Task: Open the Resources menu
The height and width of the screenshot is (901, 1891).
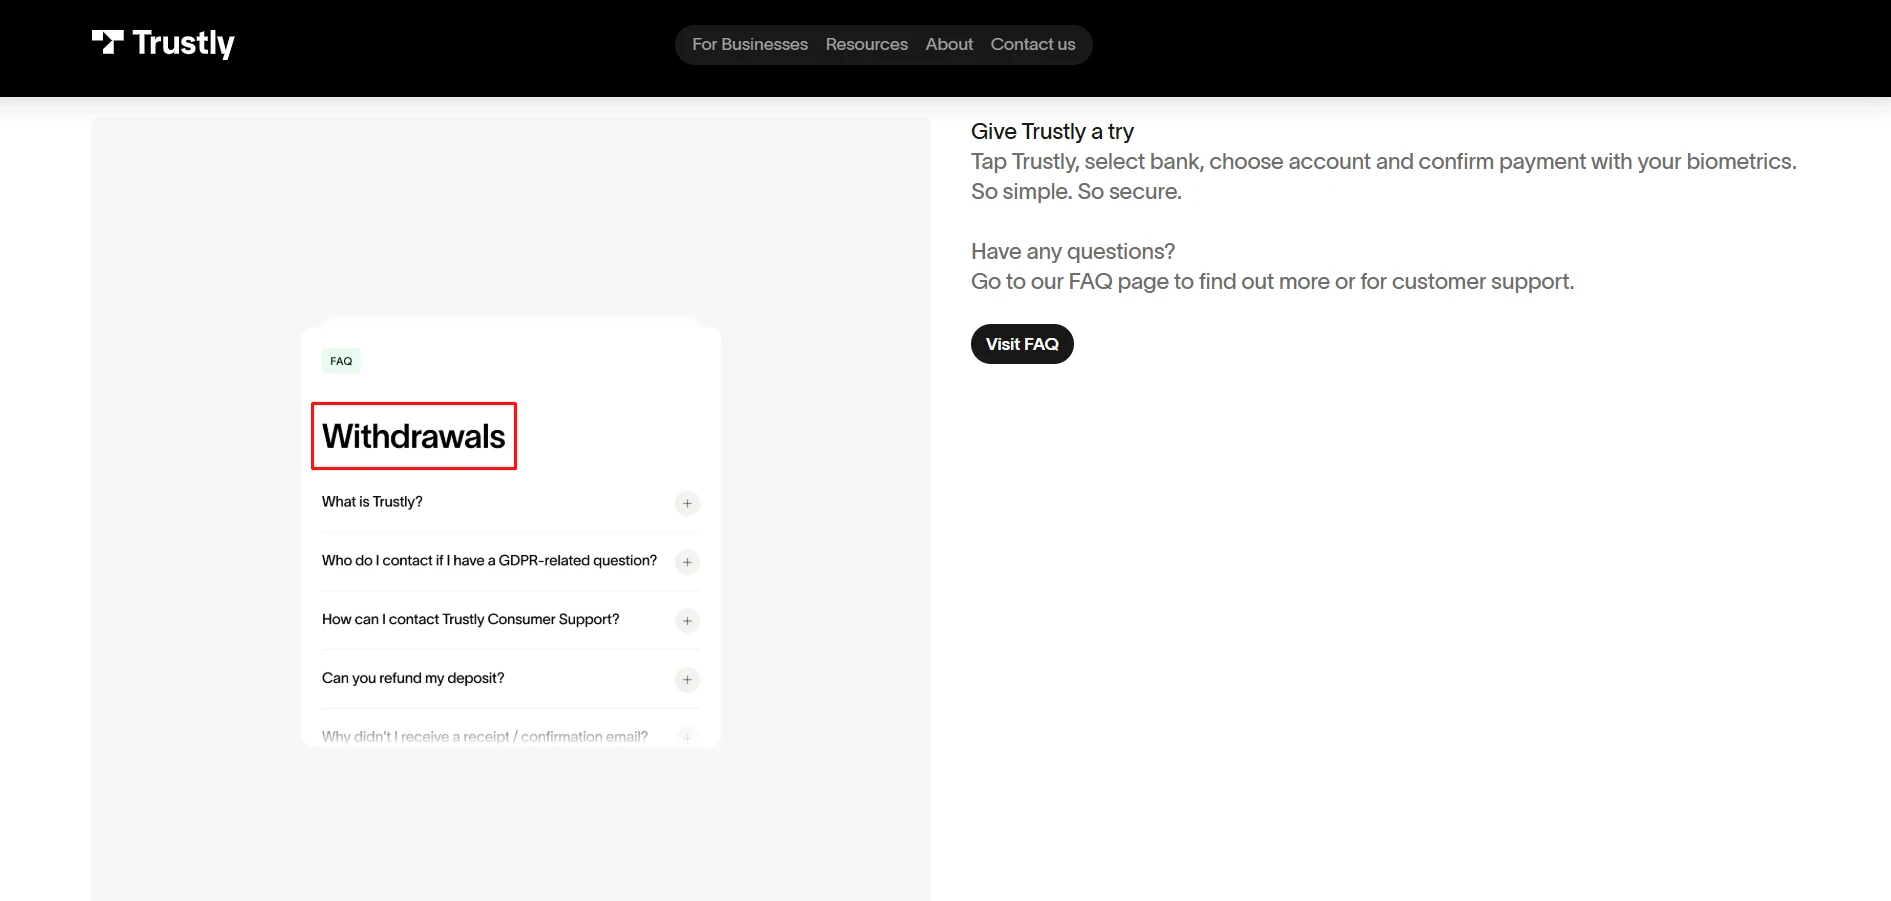Action: 867,45
